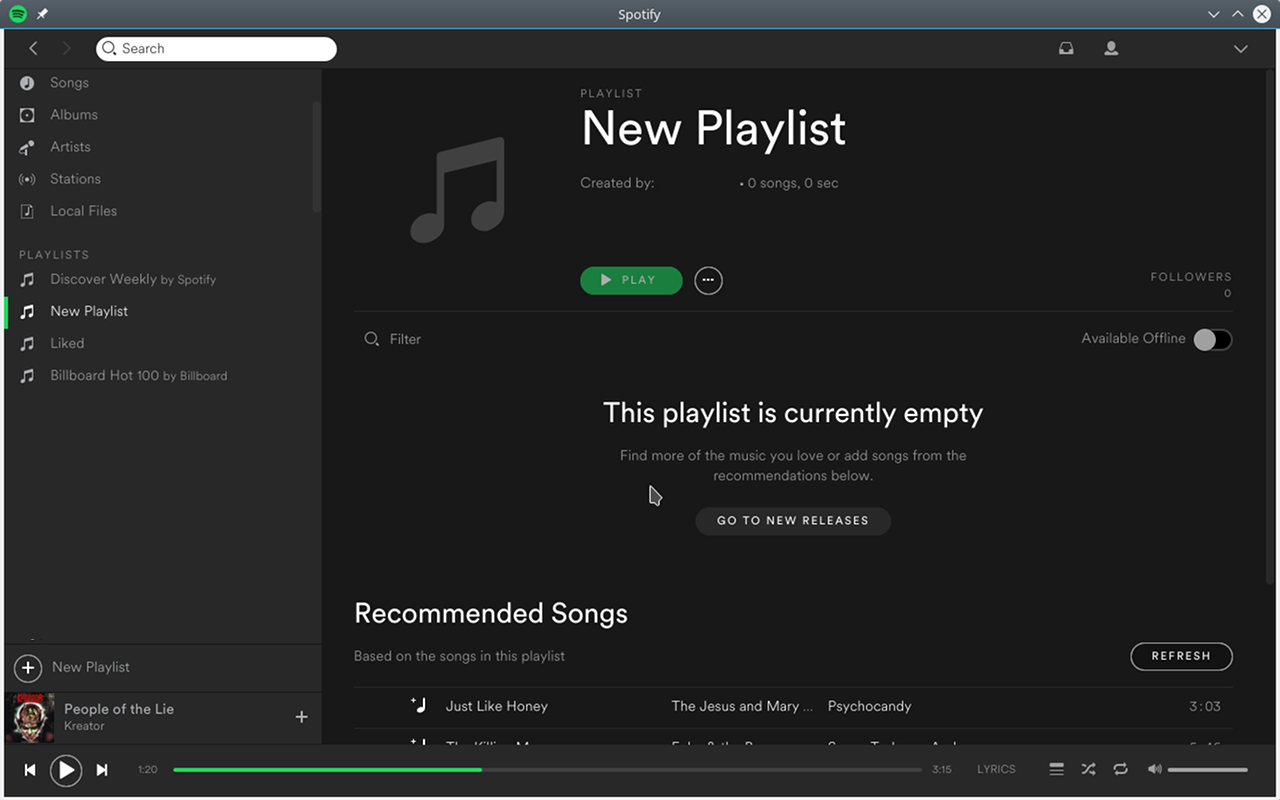The width and height of the screenshot is (1280, 800).
Task: Expand the account dropdown chevron
Action: coord(1241,49)
